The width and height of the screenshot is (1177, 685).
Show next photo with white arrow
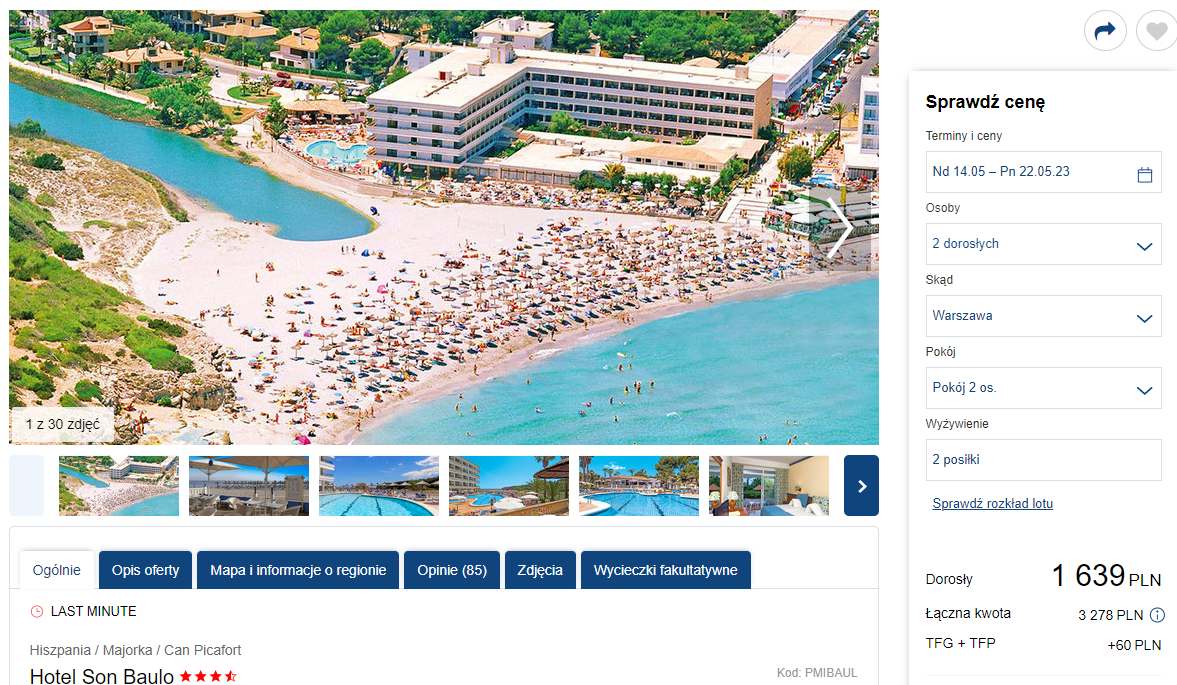pos(839,227)
